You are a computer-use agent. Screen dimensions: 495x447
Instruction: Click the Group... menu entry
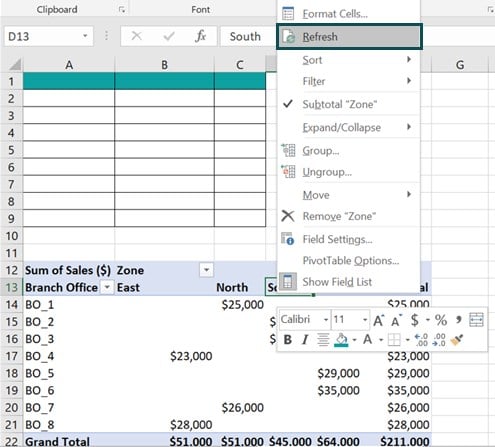click(348, 151)
